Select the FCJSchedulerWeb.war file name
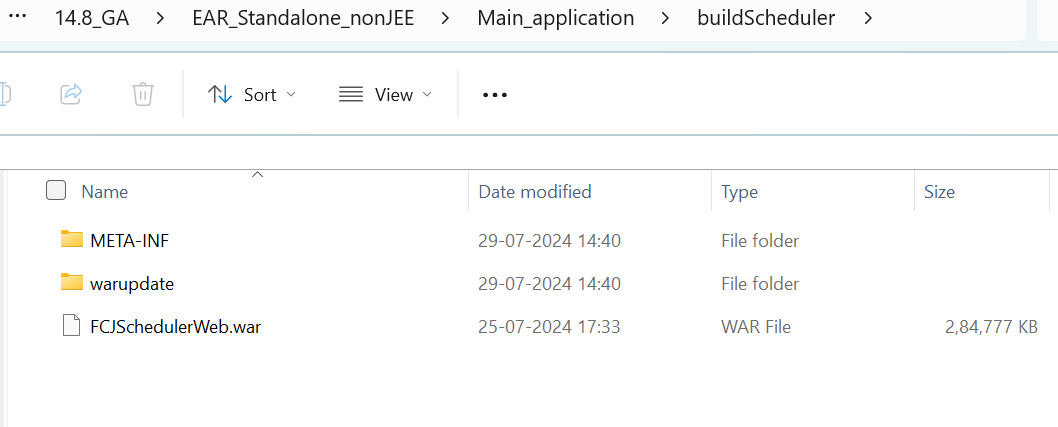Image resolution: width=1058 pixels, height=427 pixels. pos(176,326)
